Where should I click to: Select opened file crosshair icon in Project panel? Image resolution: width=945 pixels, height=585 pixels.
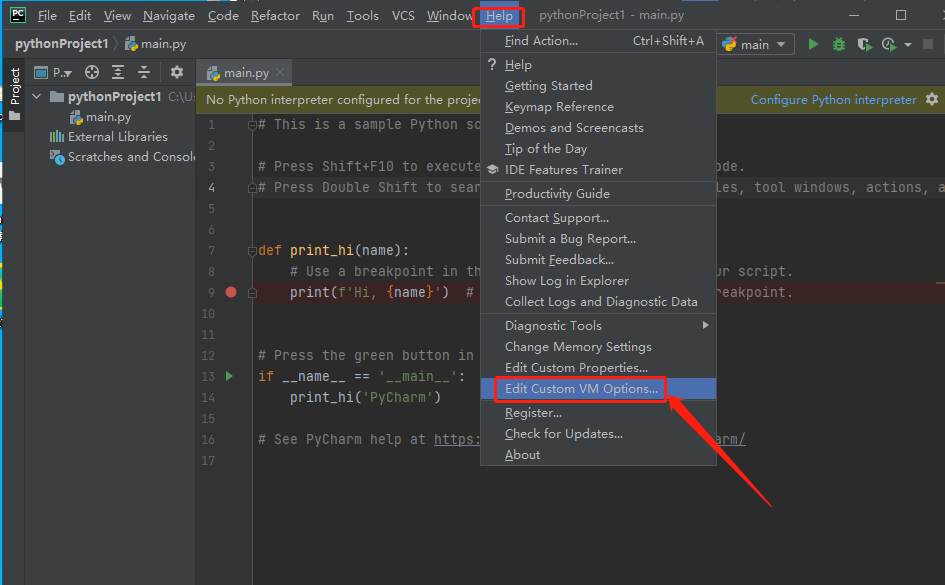92,72
